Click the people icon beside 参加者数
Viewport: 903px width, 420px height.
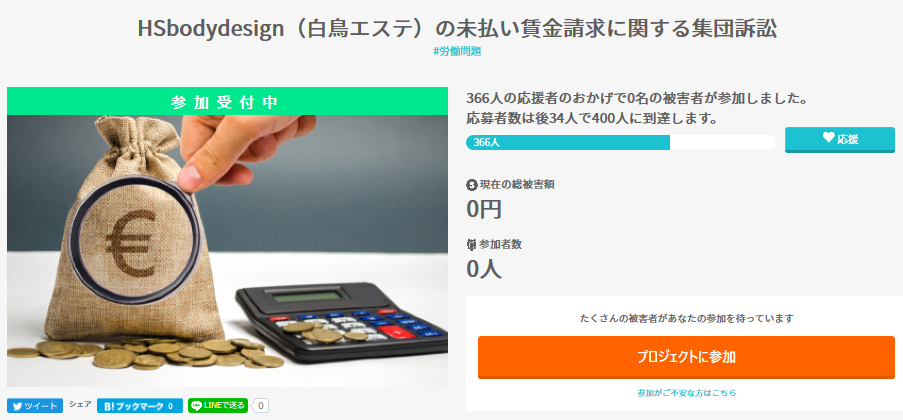pos(471,244)
